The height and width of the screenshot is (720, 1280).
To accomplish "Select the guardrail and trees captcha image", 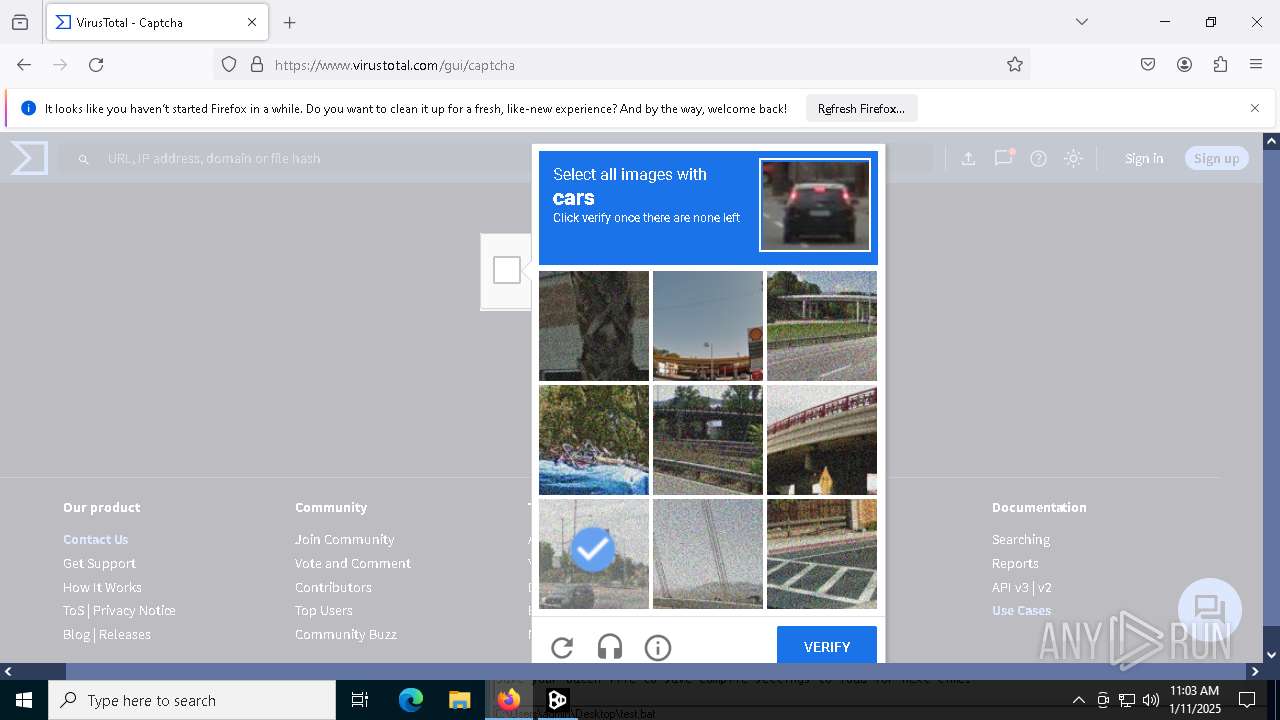I will pos(708,440).
